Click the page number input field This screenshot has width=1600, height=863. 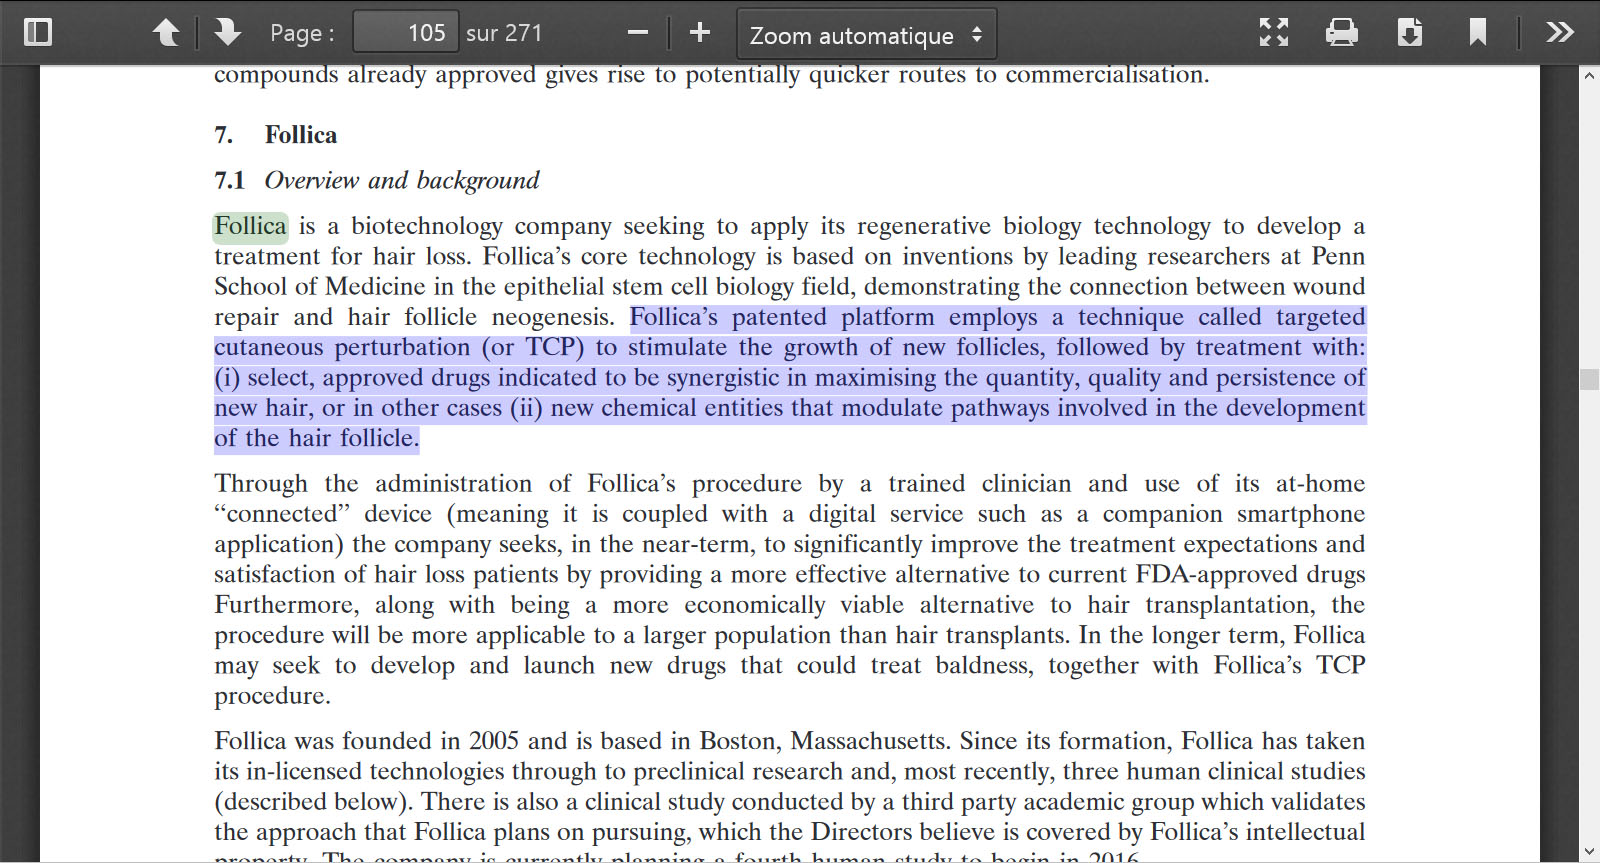406,32
